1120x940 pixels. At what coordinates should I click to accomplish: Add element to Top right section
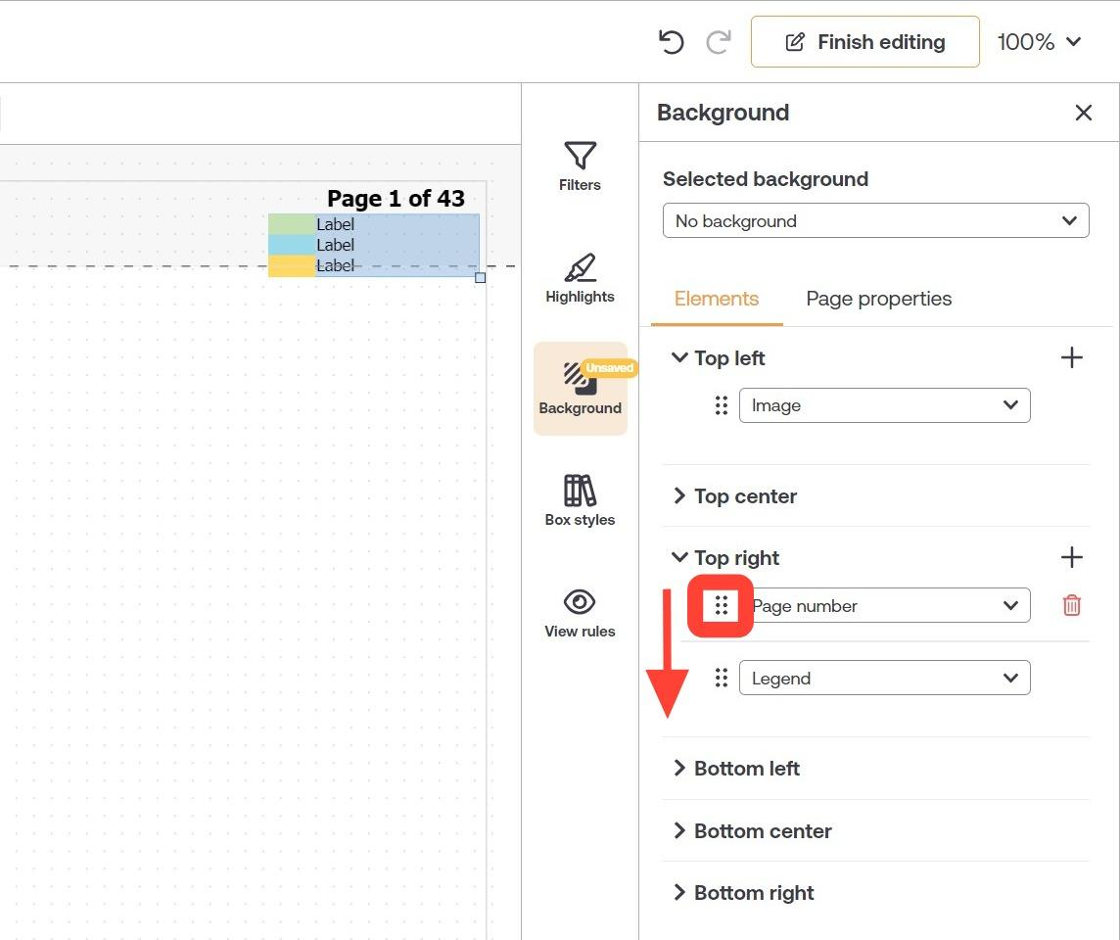click(x=1071, y=557)
